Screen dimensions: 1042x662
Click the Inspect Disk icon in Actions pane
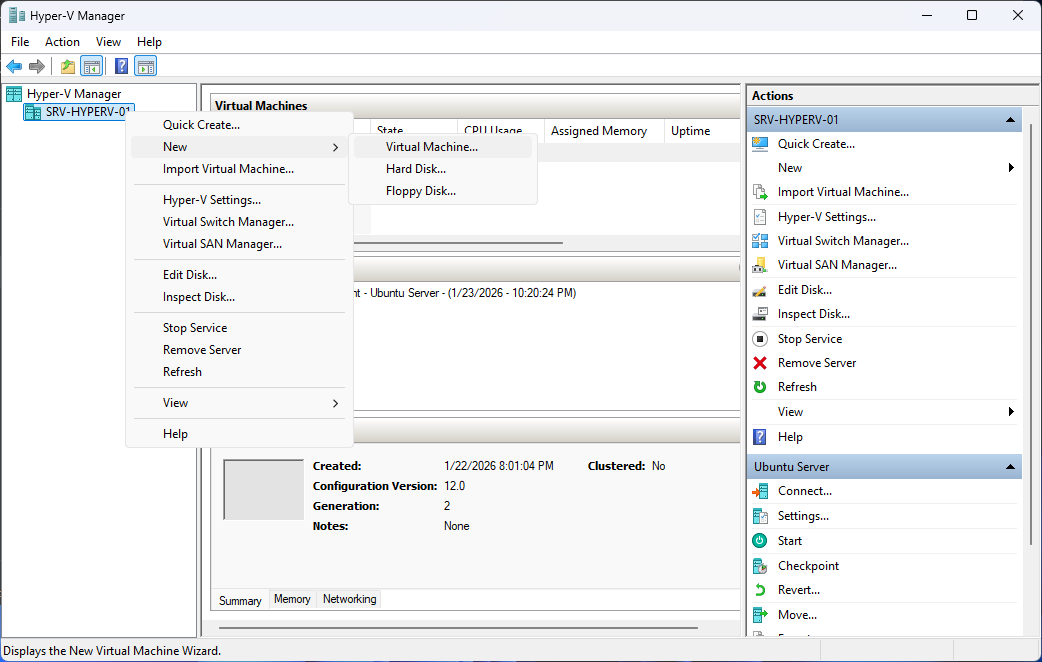coord(761,313)
